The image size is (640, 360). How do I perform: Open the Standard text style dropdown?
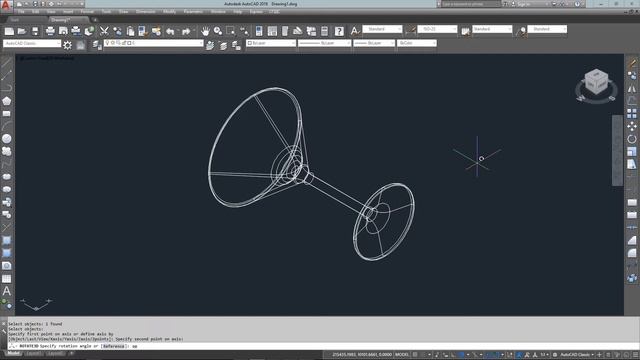coord(382,29)
